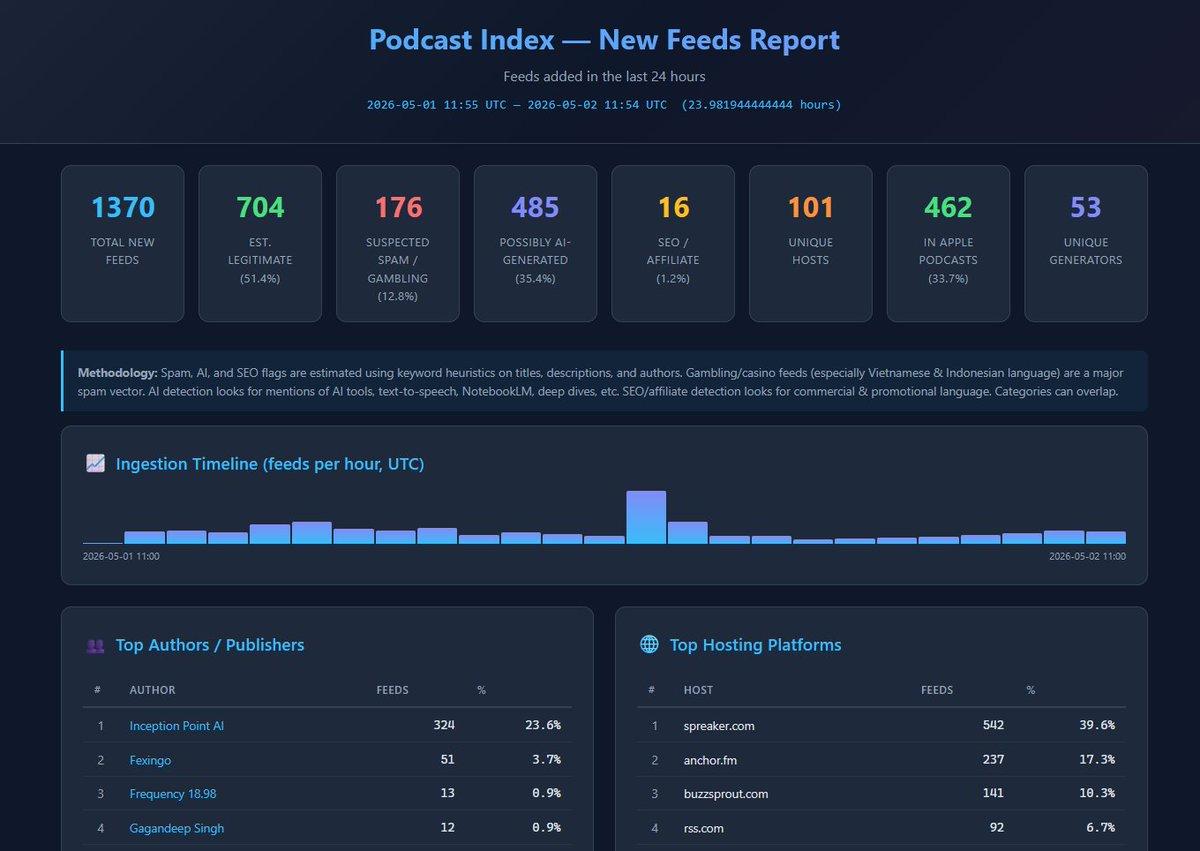Click the 23.6% author percentage cell
This screenshot has width=1200, height=851.
(543, 726)
